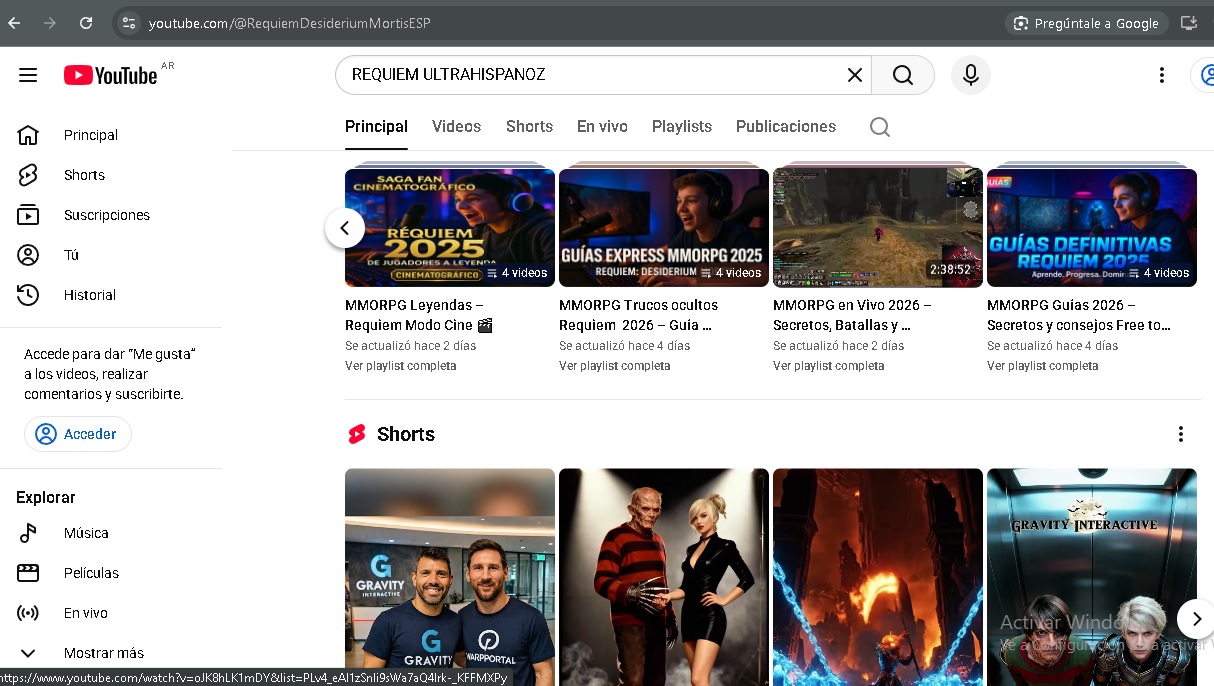Viewport: 1214px width, 686px height.
Task: Open YouTube settings three-dot menu
Action: pos(1161,75)
